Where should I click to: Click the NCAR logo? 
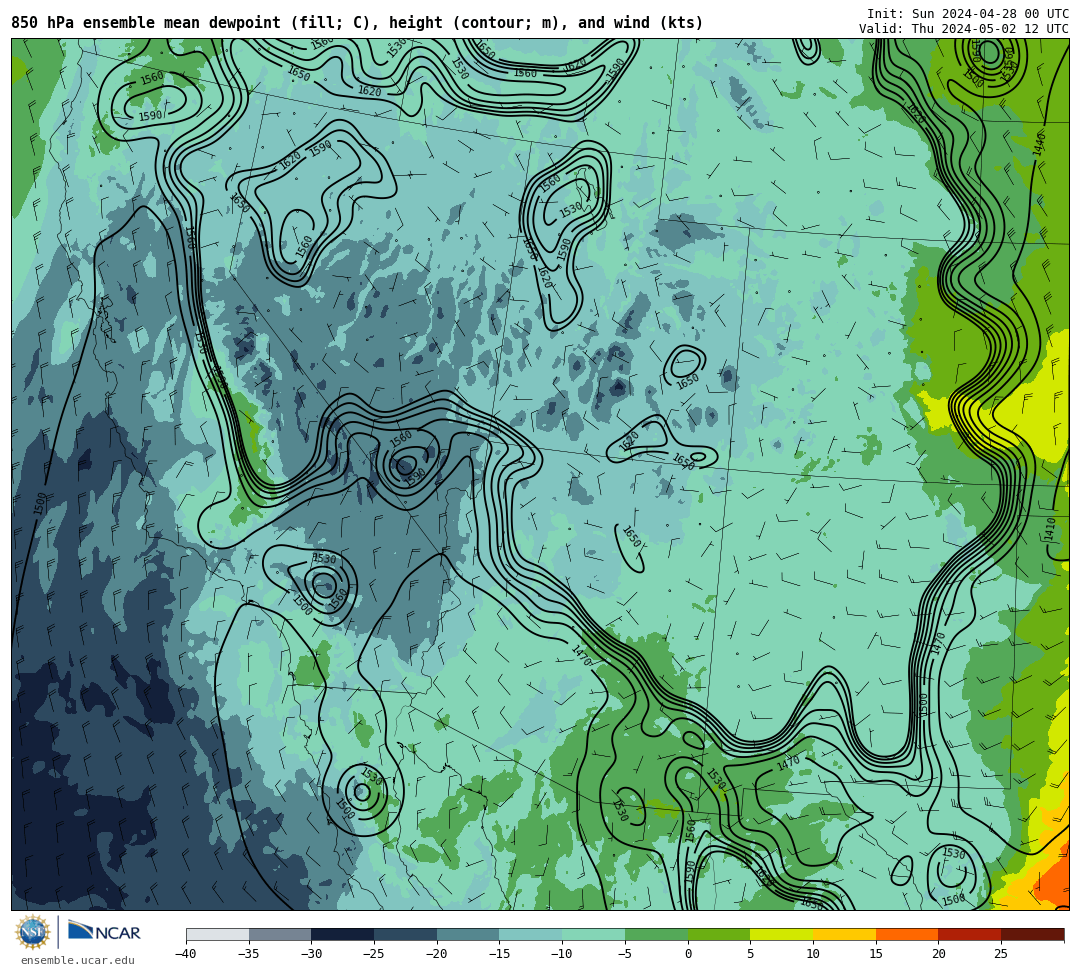click(x=104, y=932)
